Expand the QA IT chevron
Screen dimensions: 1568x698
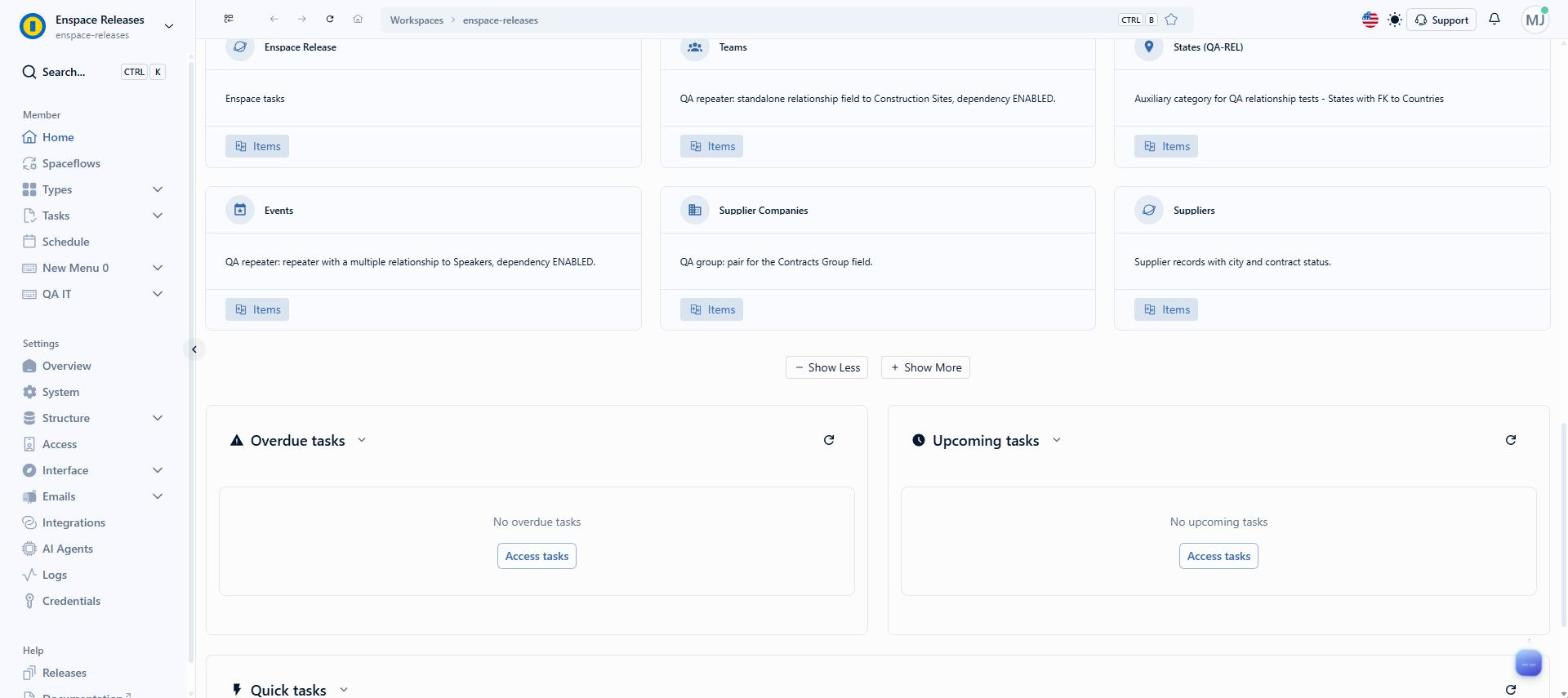click(x=157, y=294)
